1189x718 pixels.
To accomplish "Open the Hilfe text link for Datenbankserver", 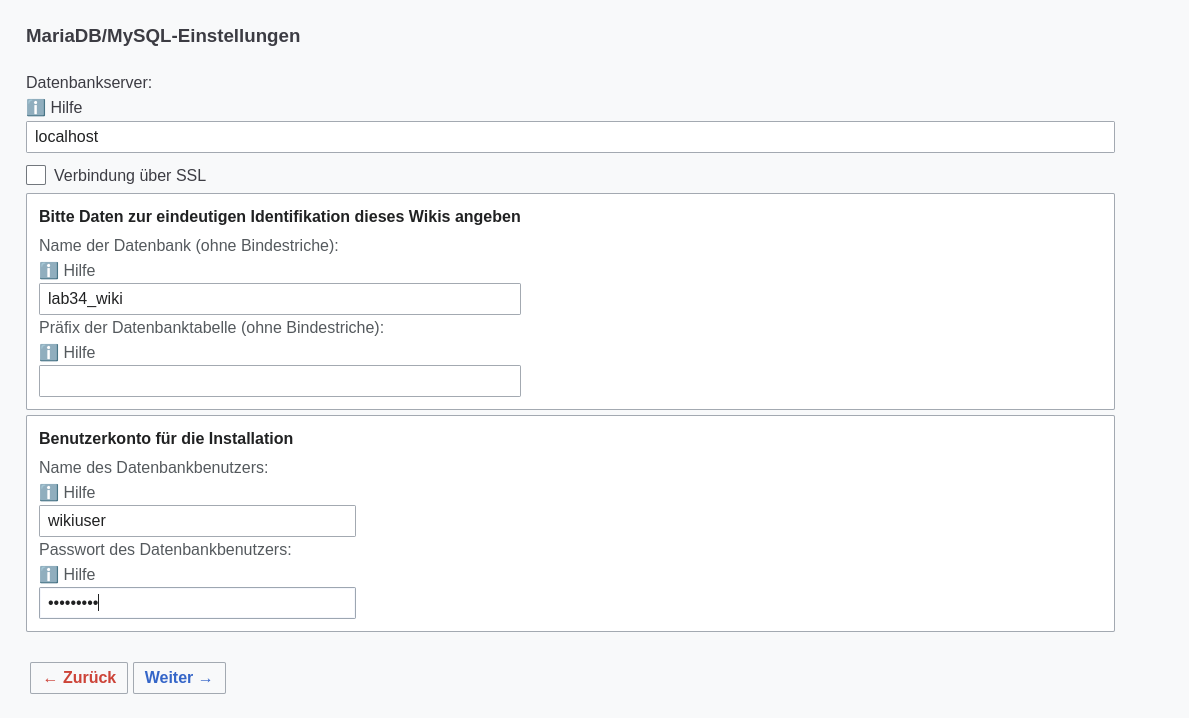I will click(x=66, y=107).
